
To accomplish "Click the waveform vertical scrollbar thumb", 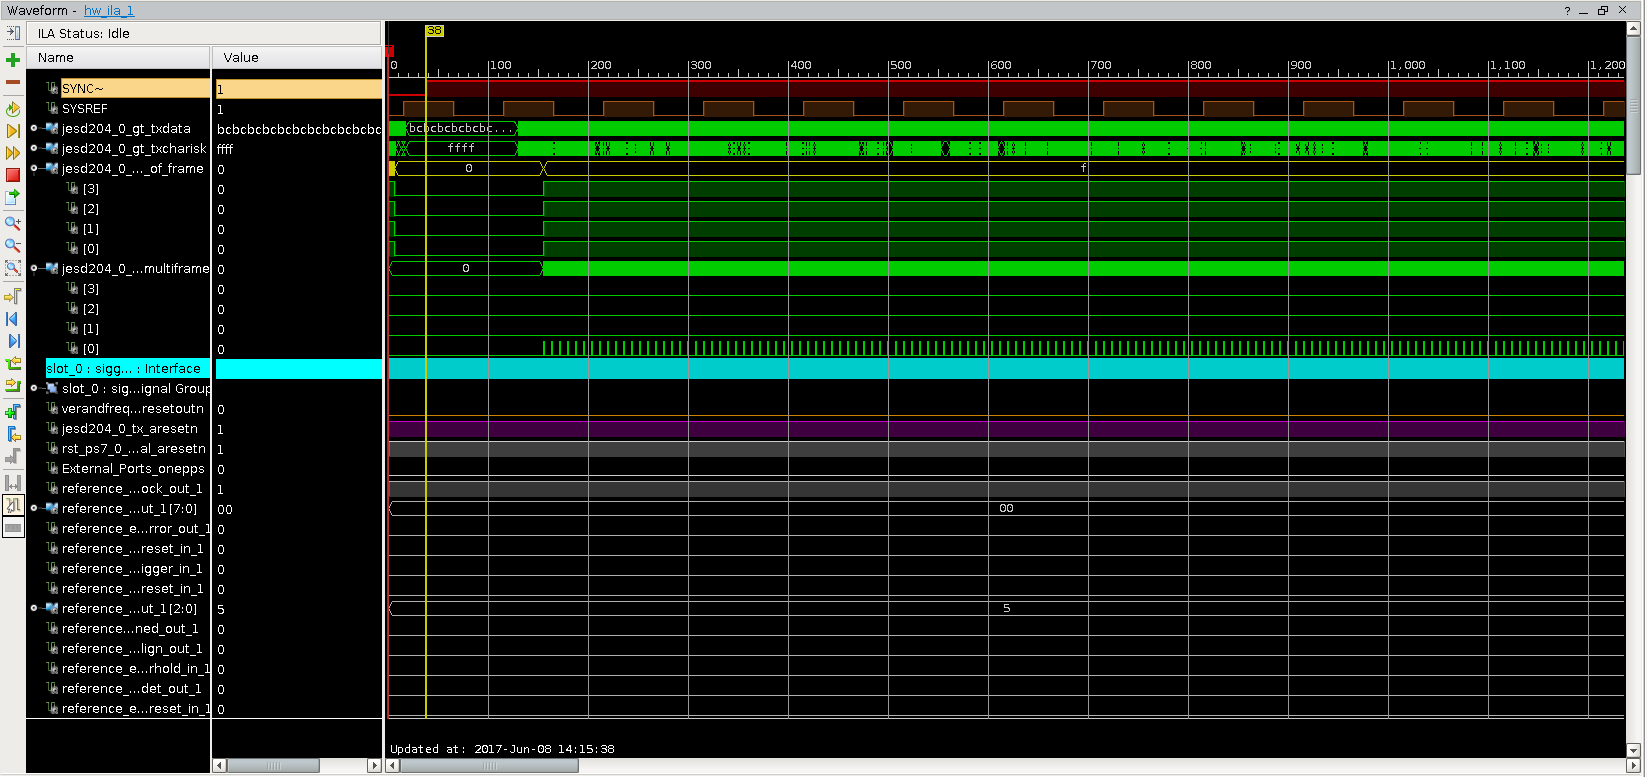I will pyautogui.click(x=1634, y=105).
